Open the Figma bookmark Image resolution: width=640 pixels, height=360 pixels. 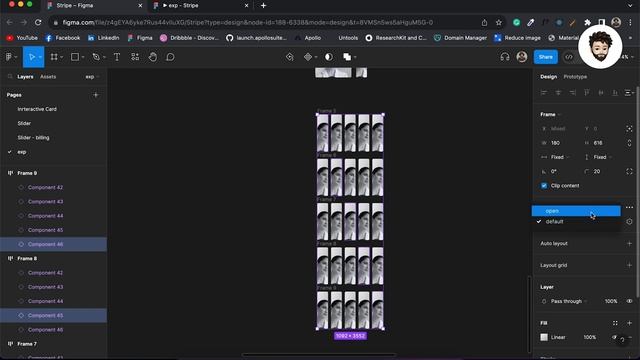tap(140, 38)
